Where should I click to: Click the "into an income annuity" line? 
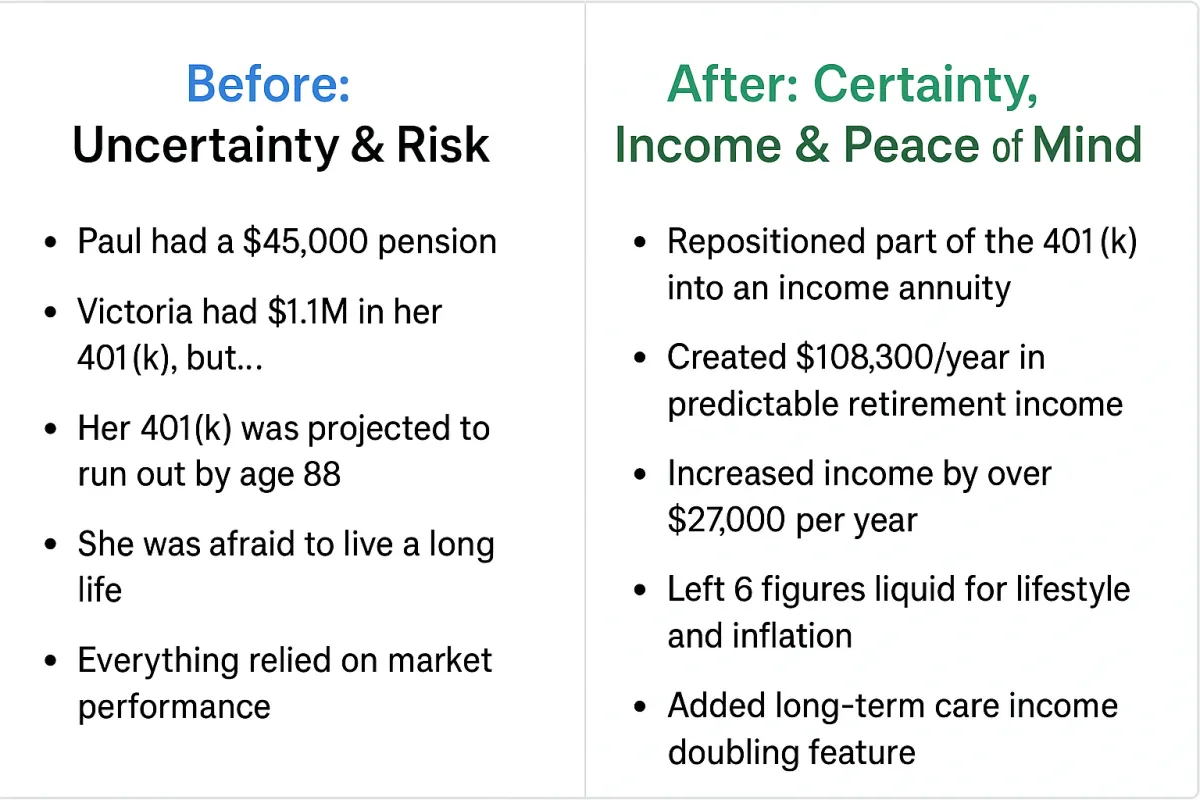coord(839,288)
